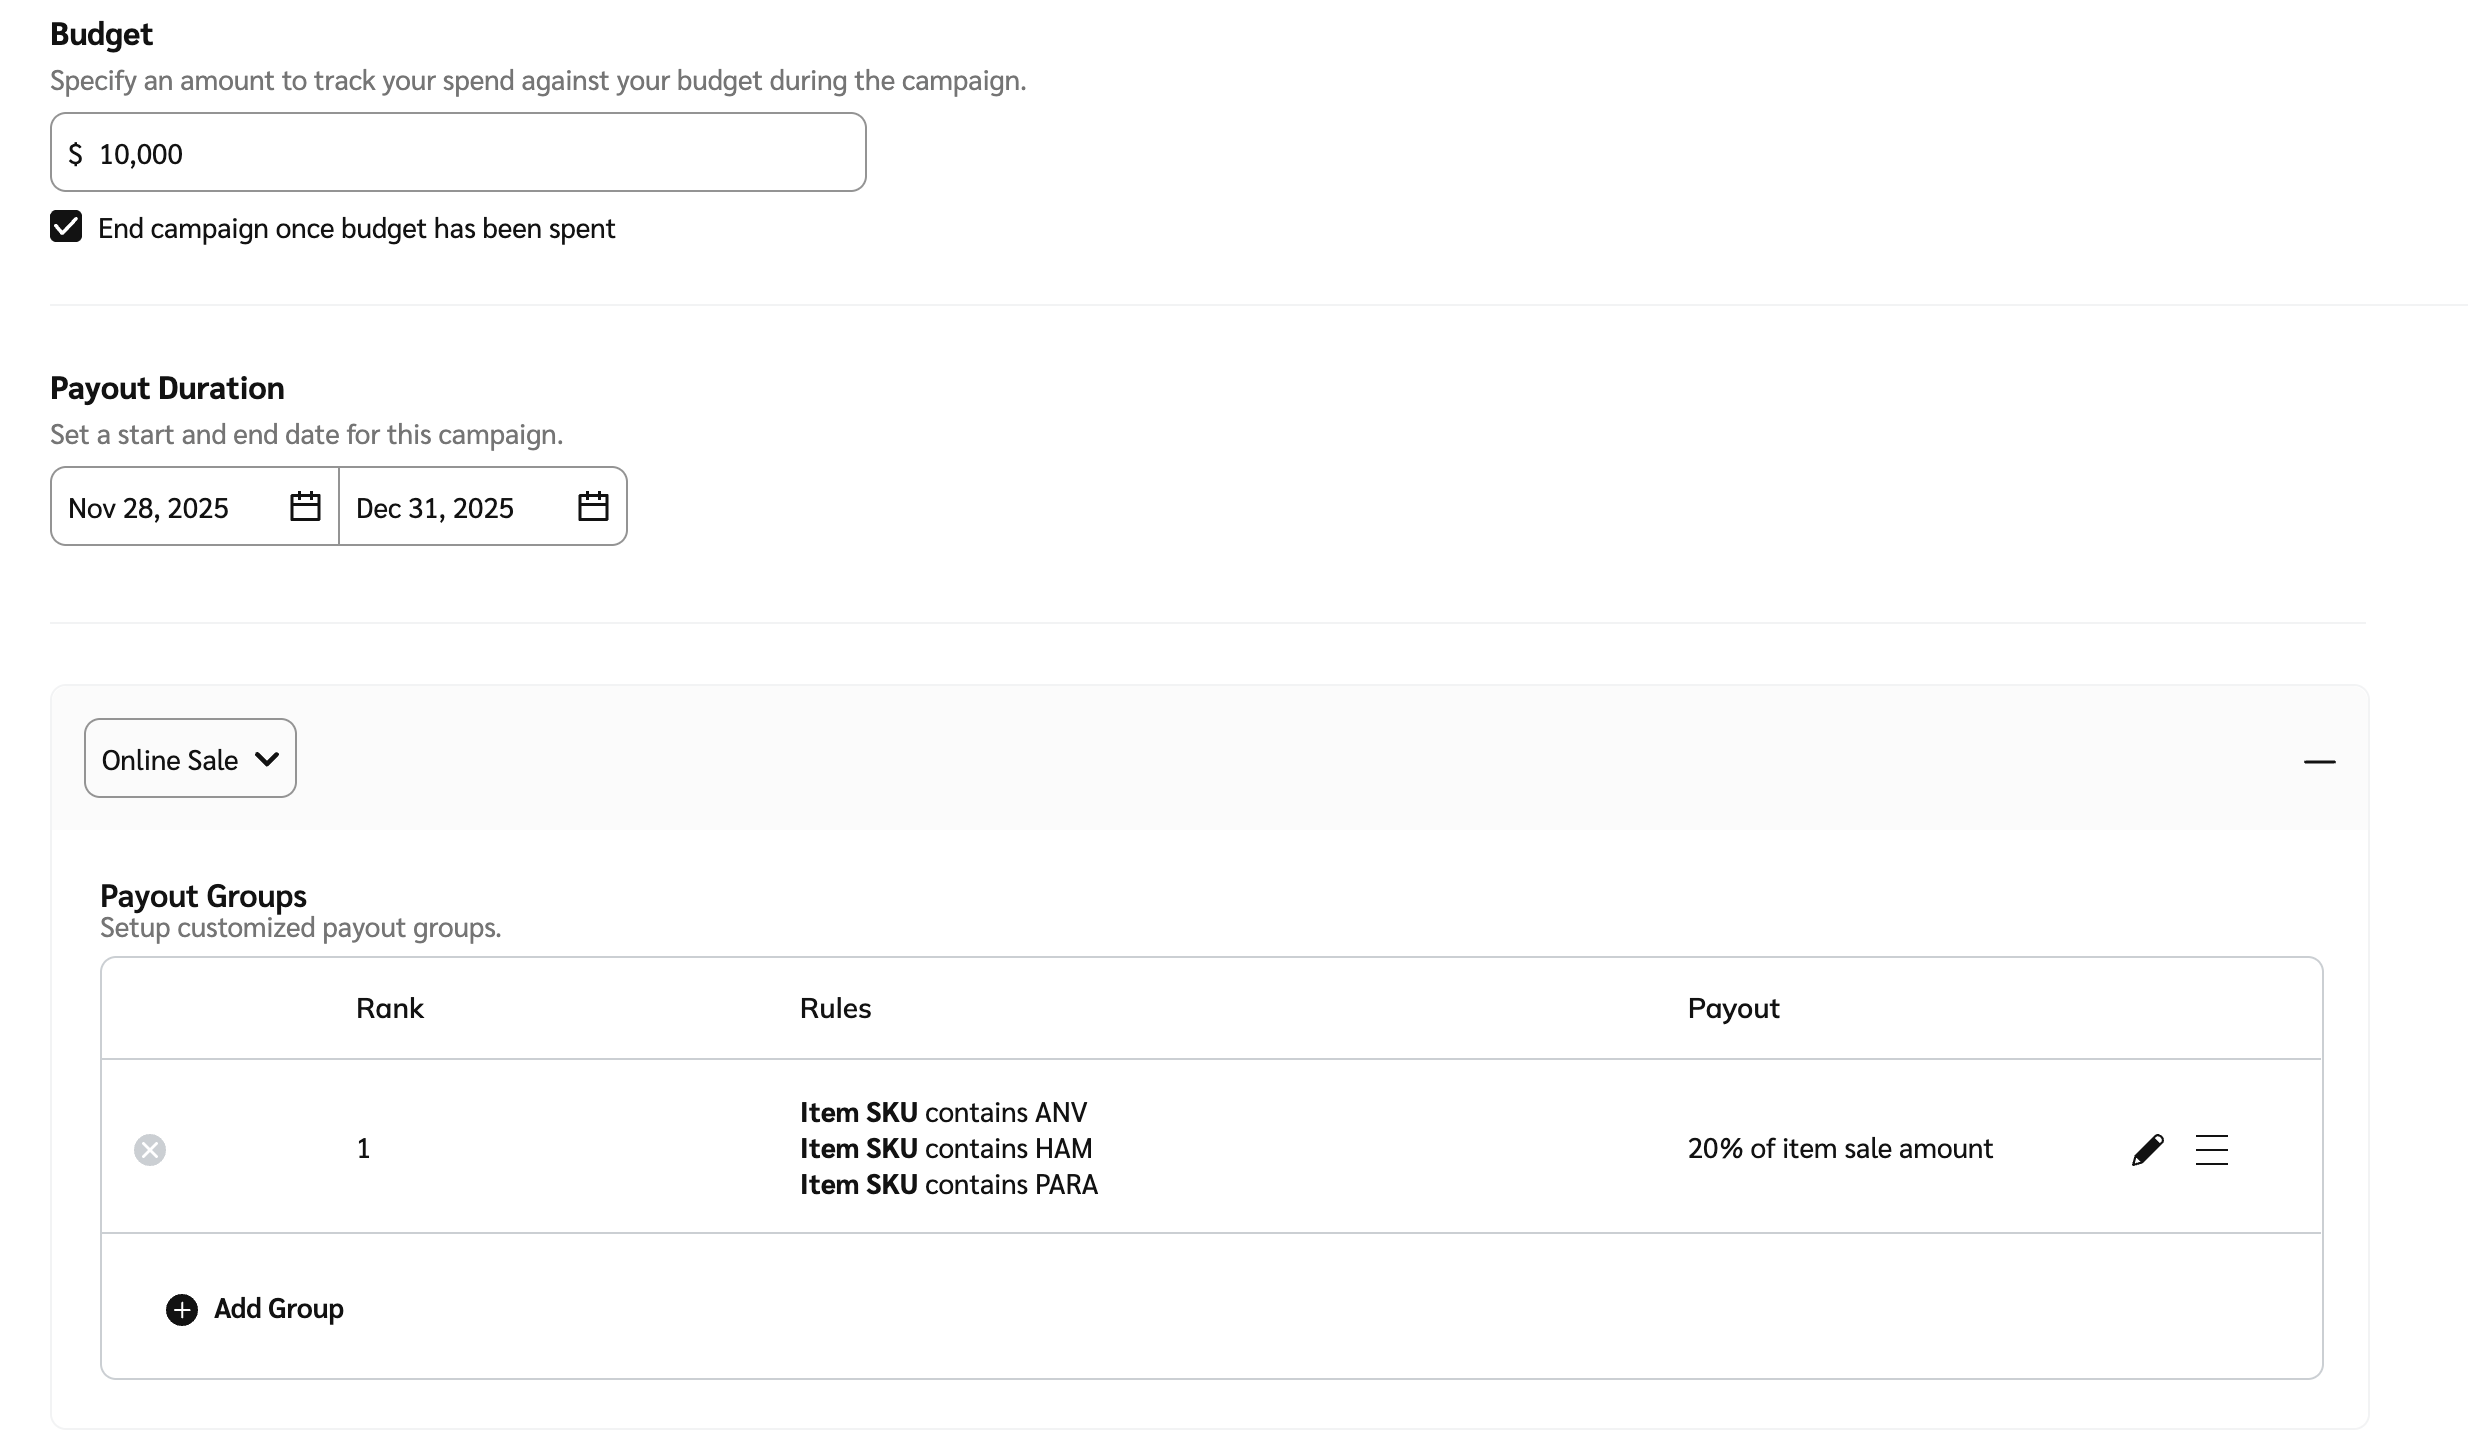The image size is (2468, 1450).
Task: Click the pencil edit icon for group 1
Action: [2147, 1150]
